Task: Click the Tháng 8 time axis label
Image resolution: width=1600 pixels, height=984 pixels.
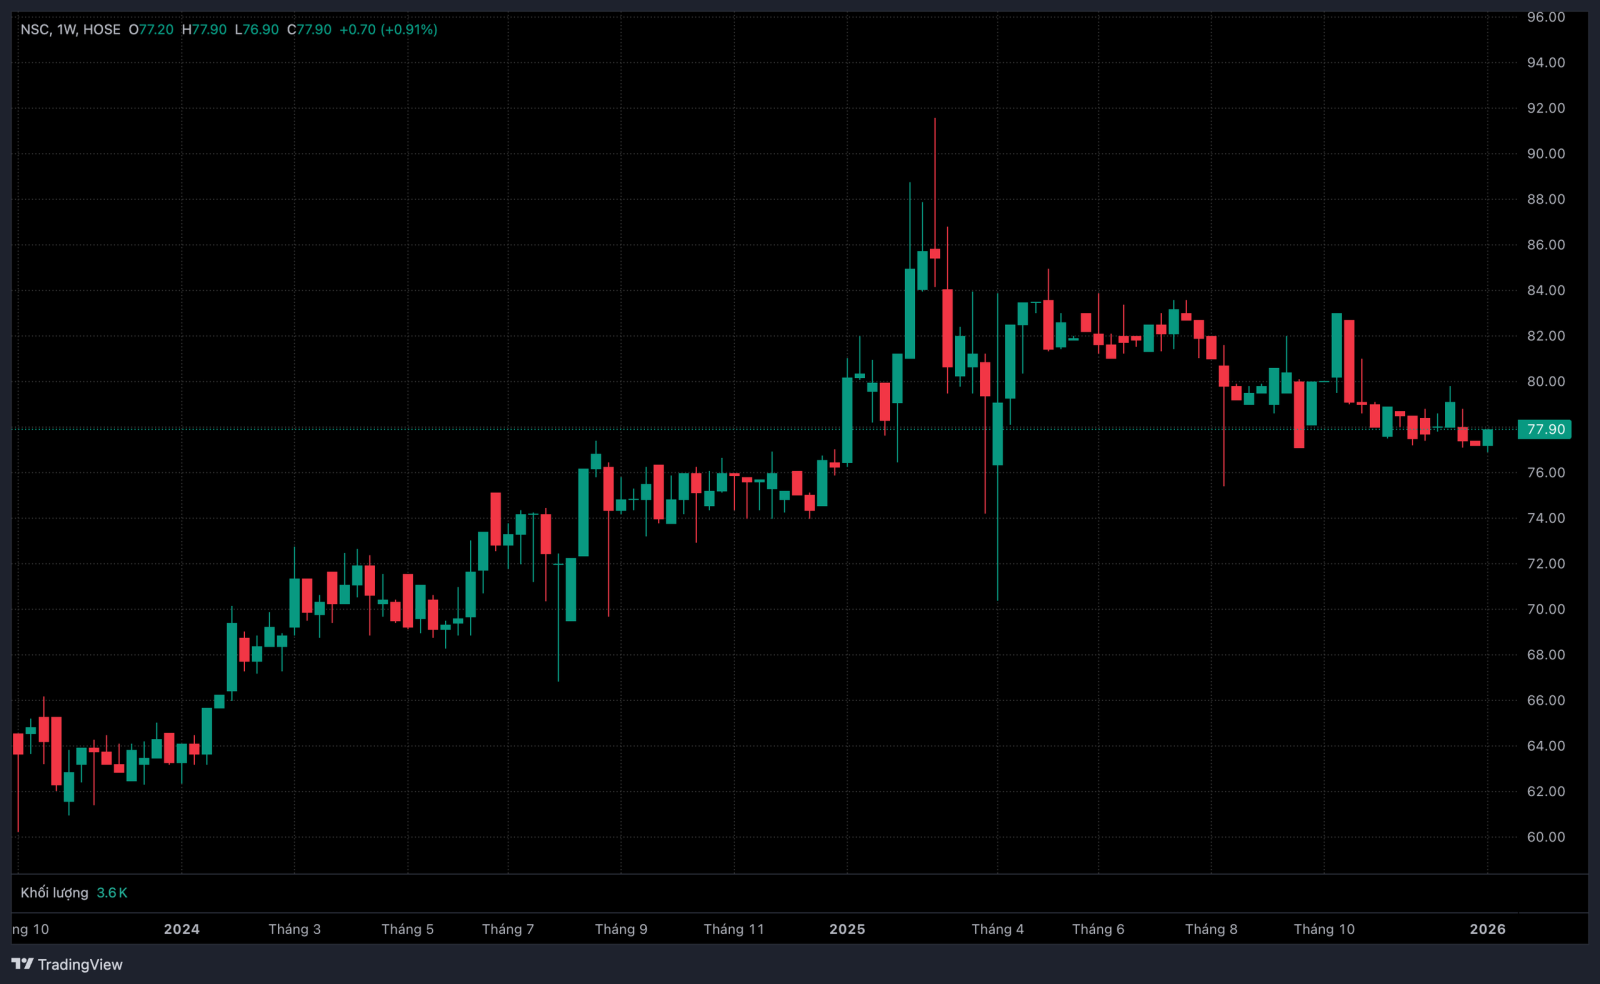Action: pyautogui.click(x=1211, y=929)
